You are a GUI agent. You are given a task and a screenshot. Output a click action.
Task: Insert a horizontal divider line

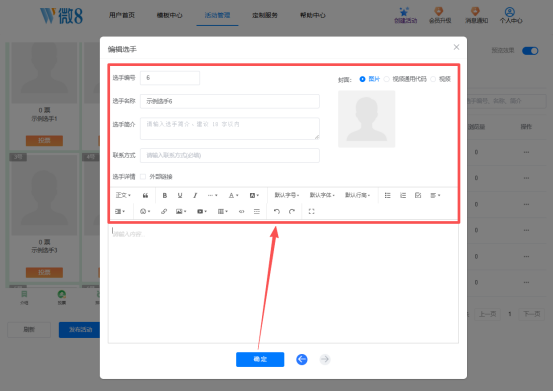(x=257, y=211)
